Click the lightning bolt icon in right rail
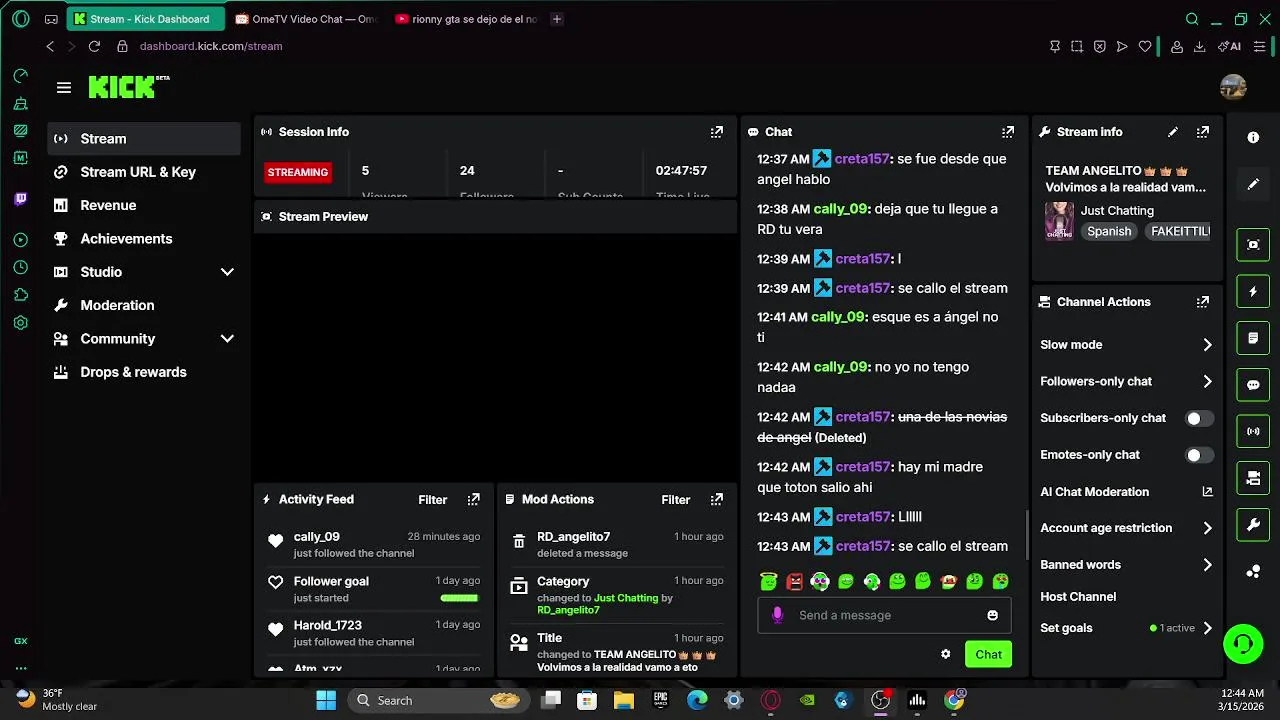The image size is (1280, 720). [x=1253, y=291]
